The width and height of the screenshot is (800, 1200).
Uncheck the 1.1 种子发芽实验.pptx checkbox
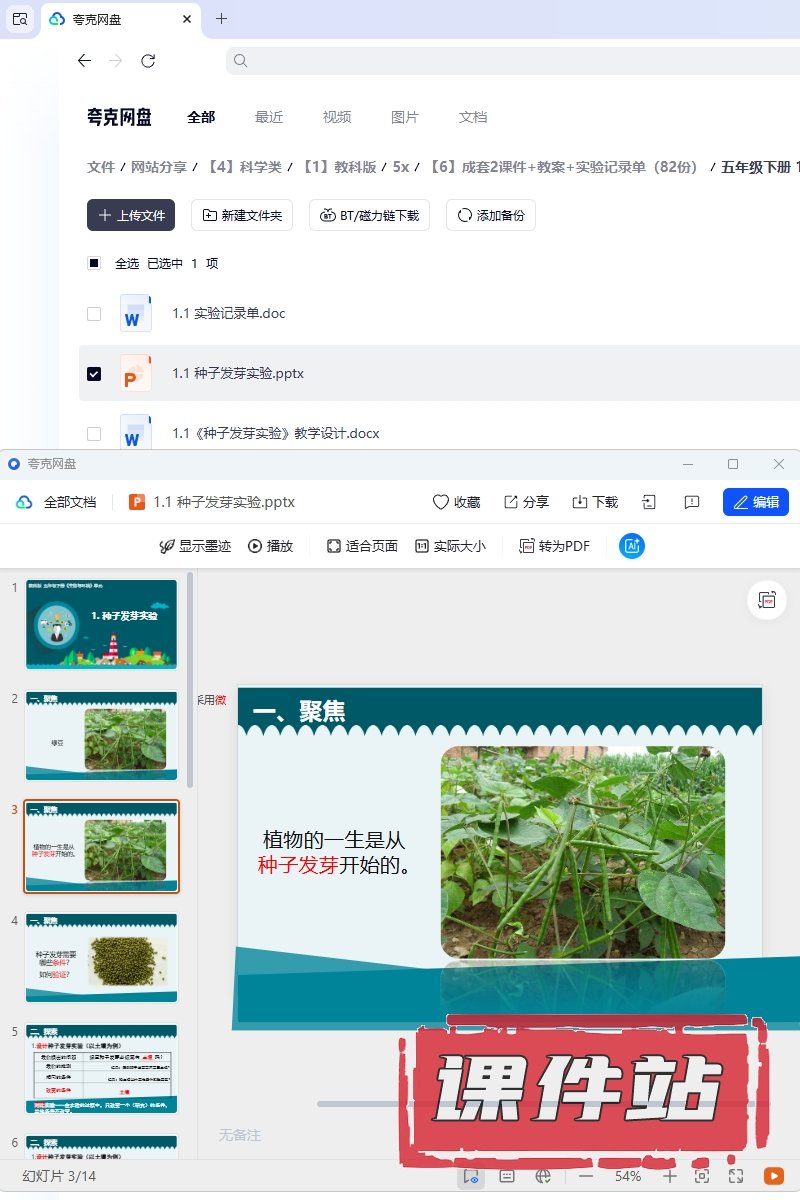tap(94, 374)
